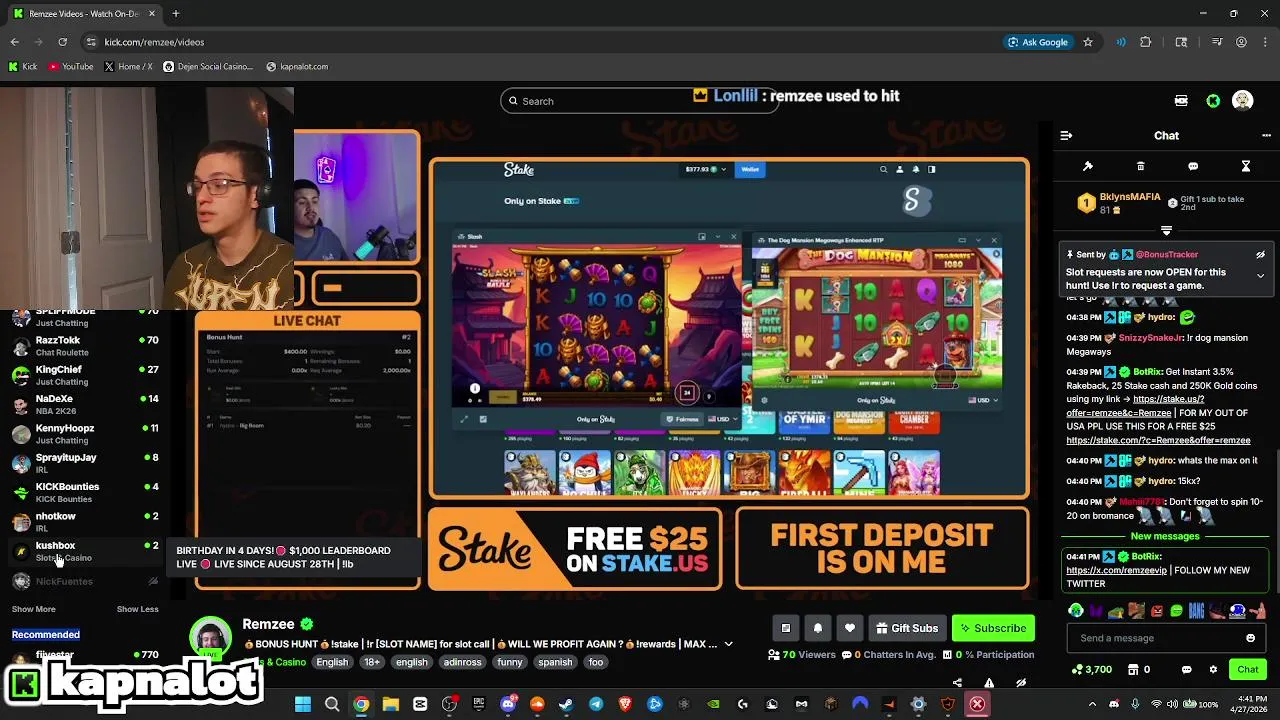
Task: Click the Chrome address bar URL
Action: coord(154,42)
